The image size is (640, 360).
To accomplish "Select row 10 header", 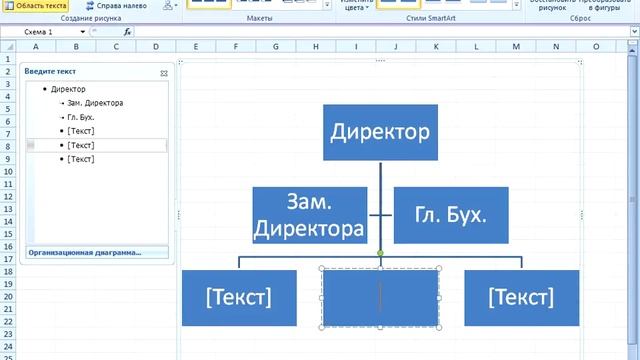I will click(x=8, y=171).
